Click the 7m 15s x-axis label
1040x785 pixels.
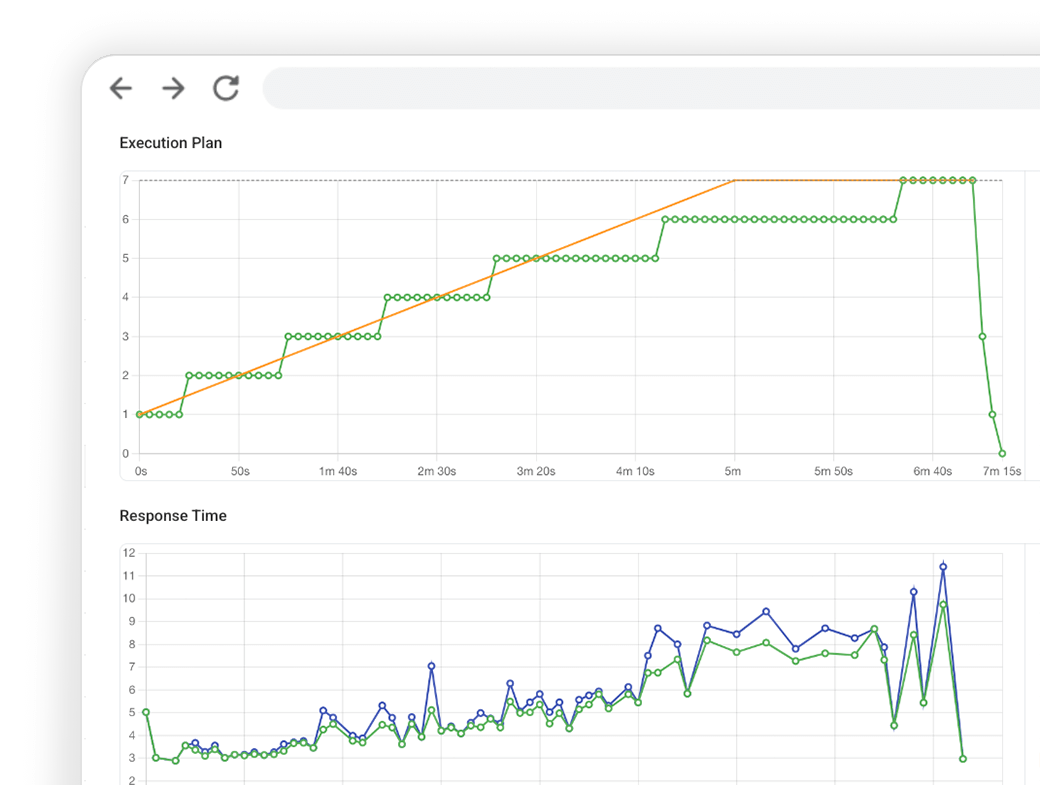click(x=1001, y=471)
